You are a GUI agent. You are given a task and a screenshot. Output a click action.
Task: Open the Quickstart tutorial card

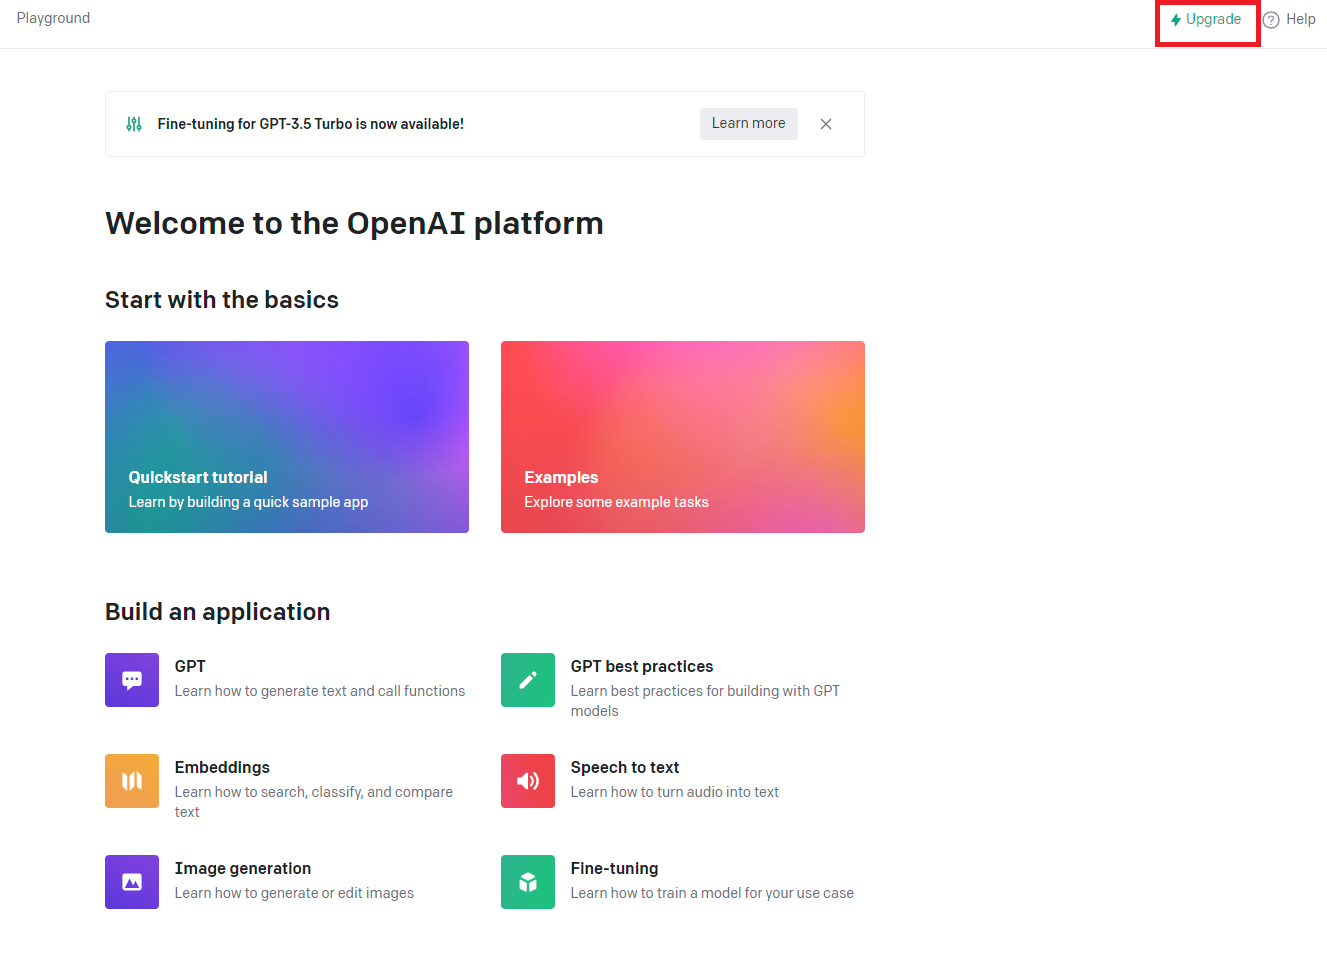click(x=287, y=437)
